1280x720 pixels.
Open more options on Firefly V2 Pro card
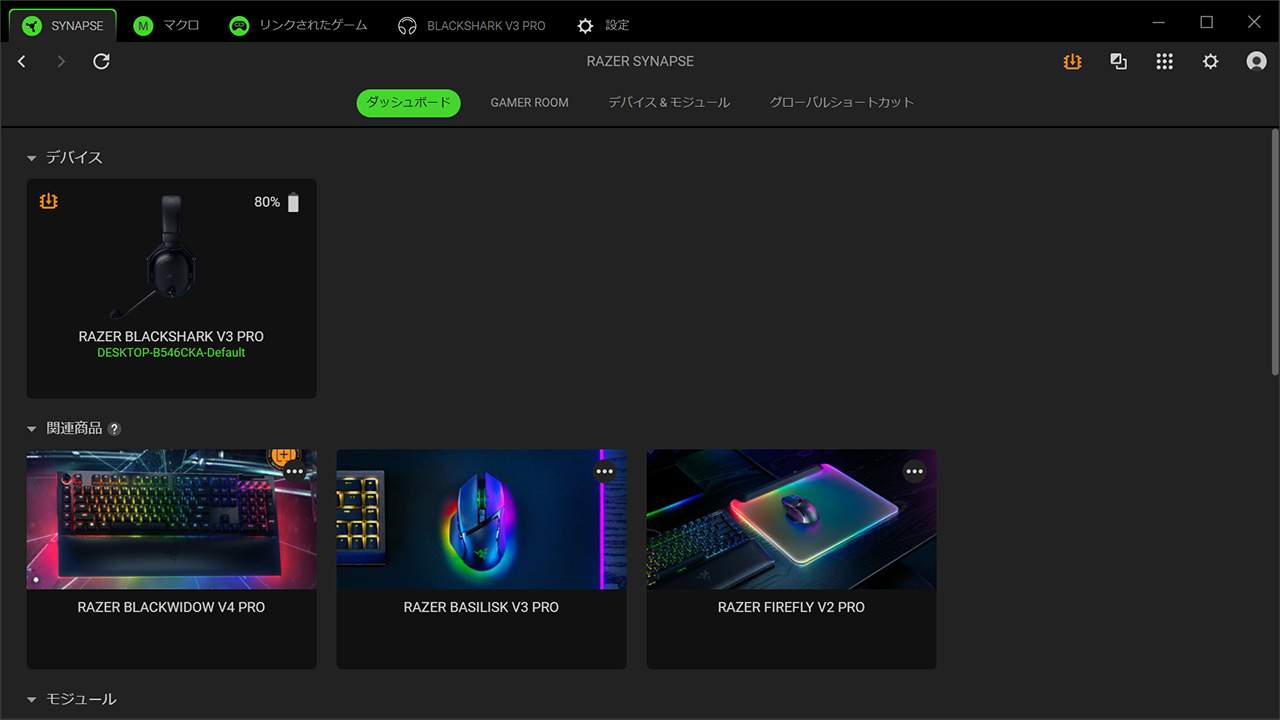coord(914,472)
